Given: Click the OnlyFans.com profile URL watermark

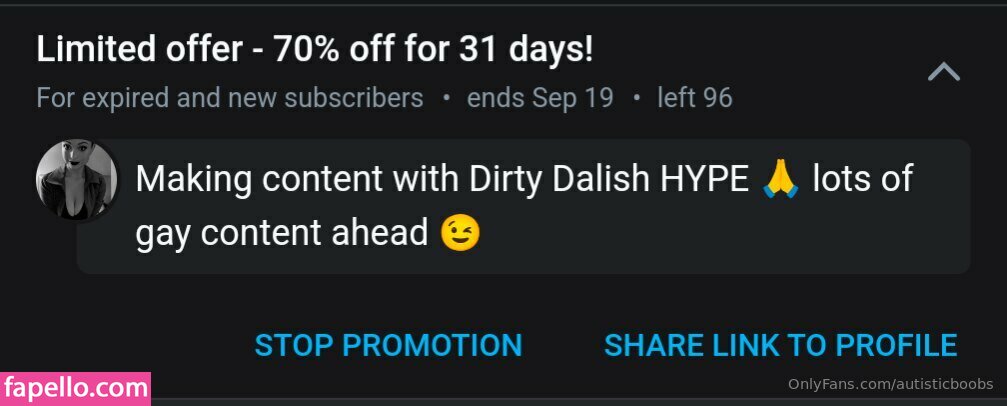Looking at the screenshot, I should [x=890, y=385].
